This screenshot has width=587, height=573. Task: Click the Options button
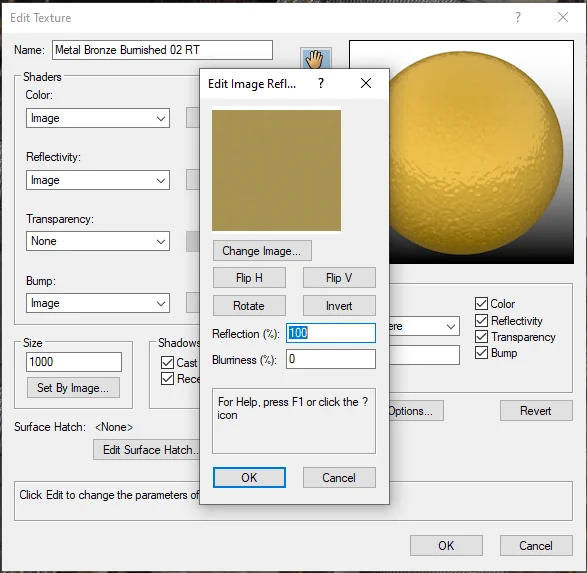(x=416, y=411)
